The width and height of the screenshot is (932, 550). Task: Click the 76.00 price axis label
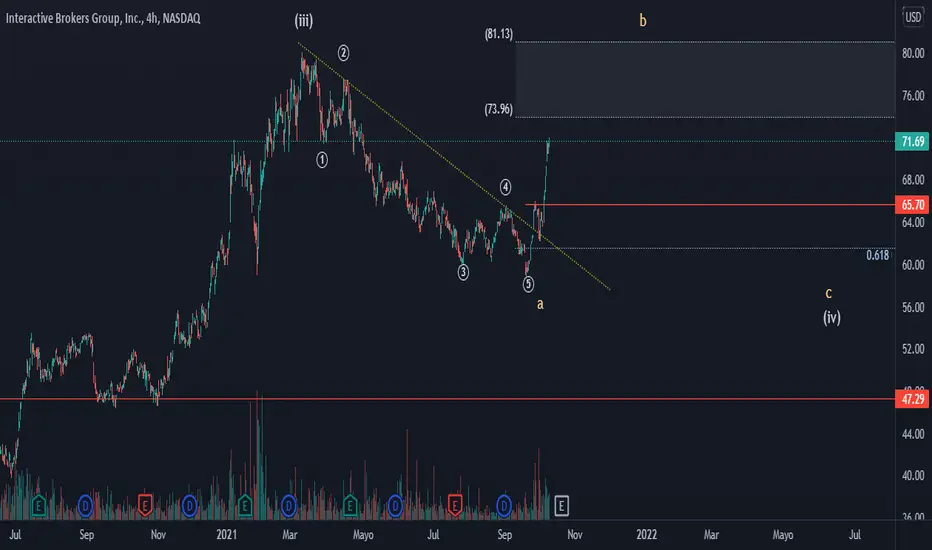click(x=912, y=96)
